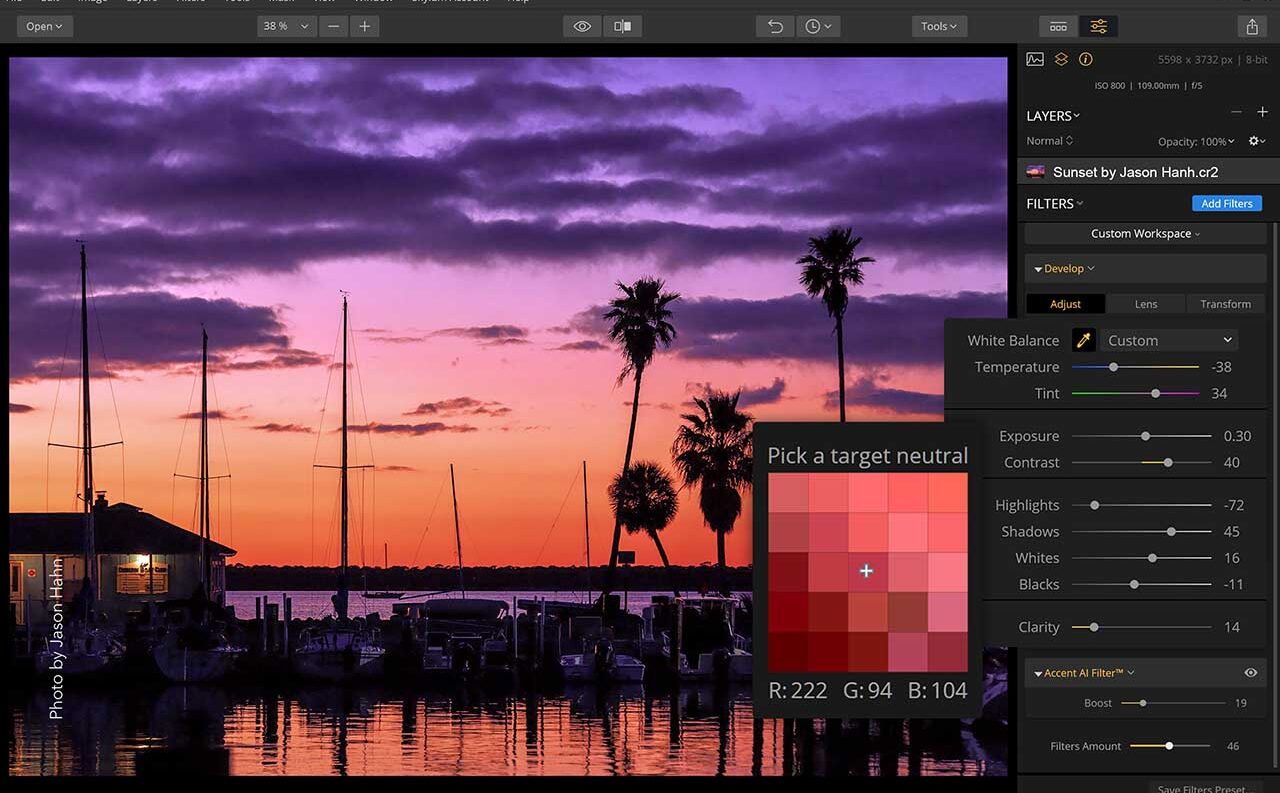Click the Undo arrow in toolbar
Screen dimensions: 1280x793
click(x=775, y=26)
